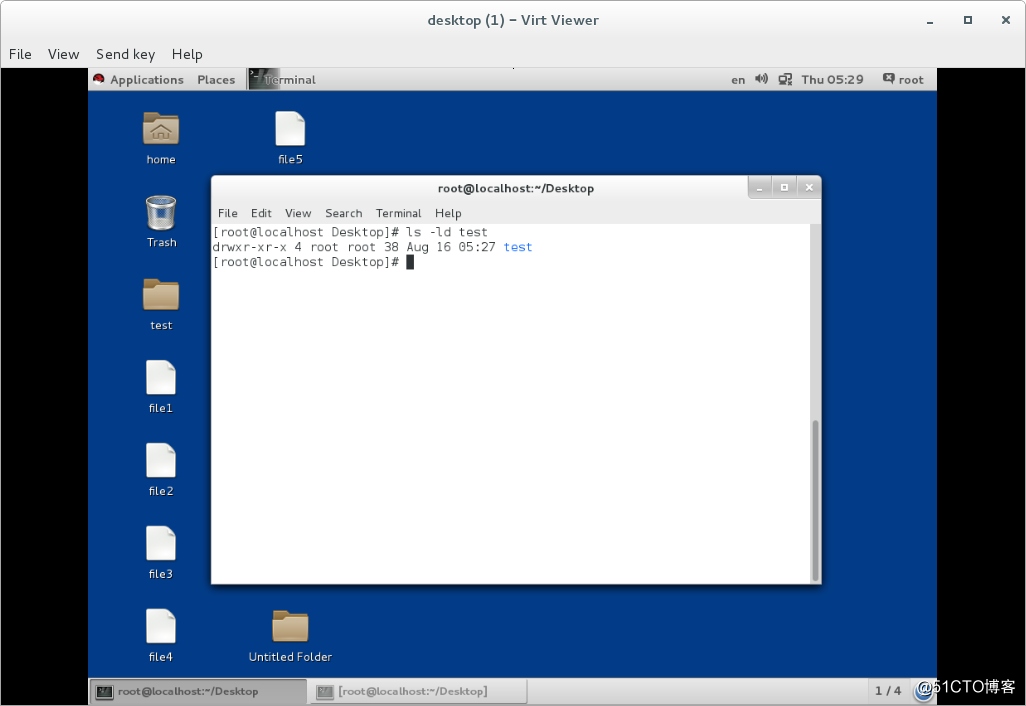Viewport: 1026px width, 706px height.
Task: Click the Thu 05:29 clock
Action: 832,80
